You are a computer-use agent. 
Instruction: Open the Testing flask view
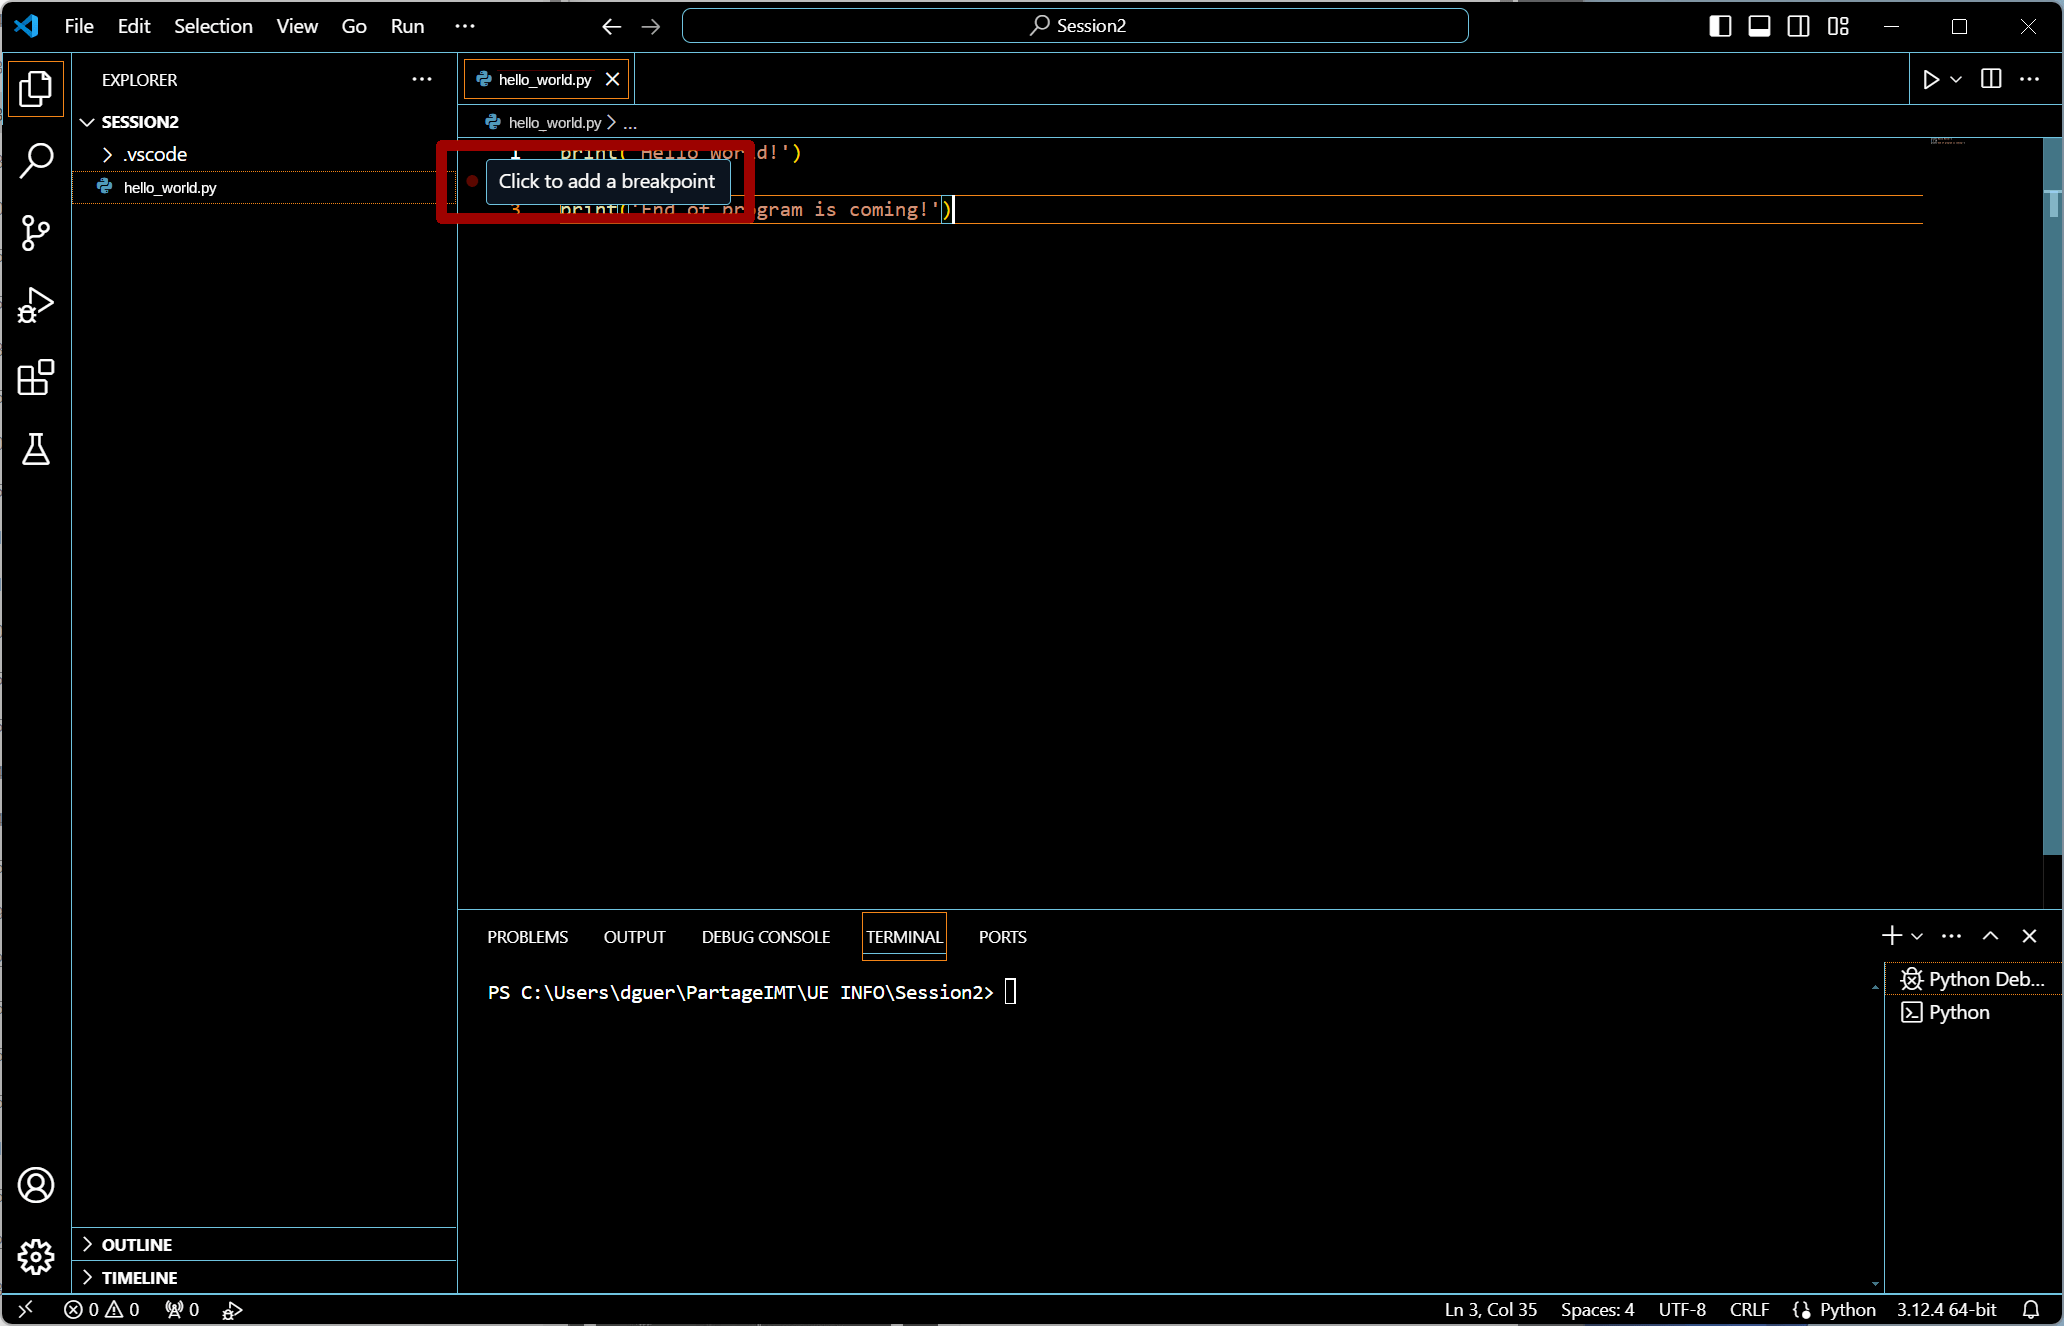(36, 450)
